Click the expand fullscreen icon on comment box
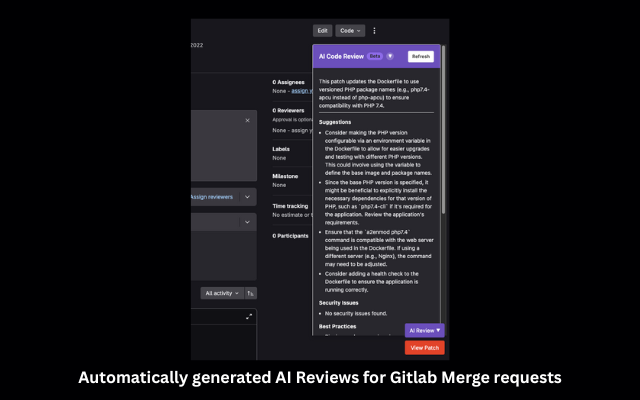 249,317
